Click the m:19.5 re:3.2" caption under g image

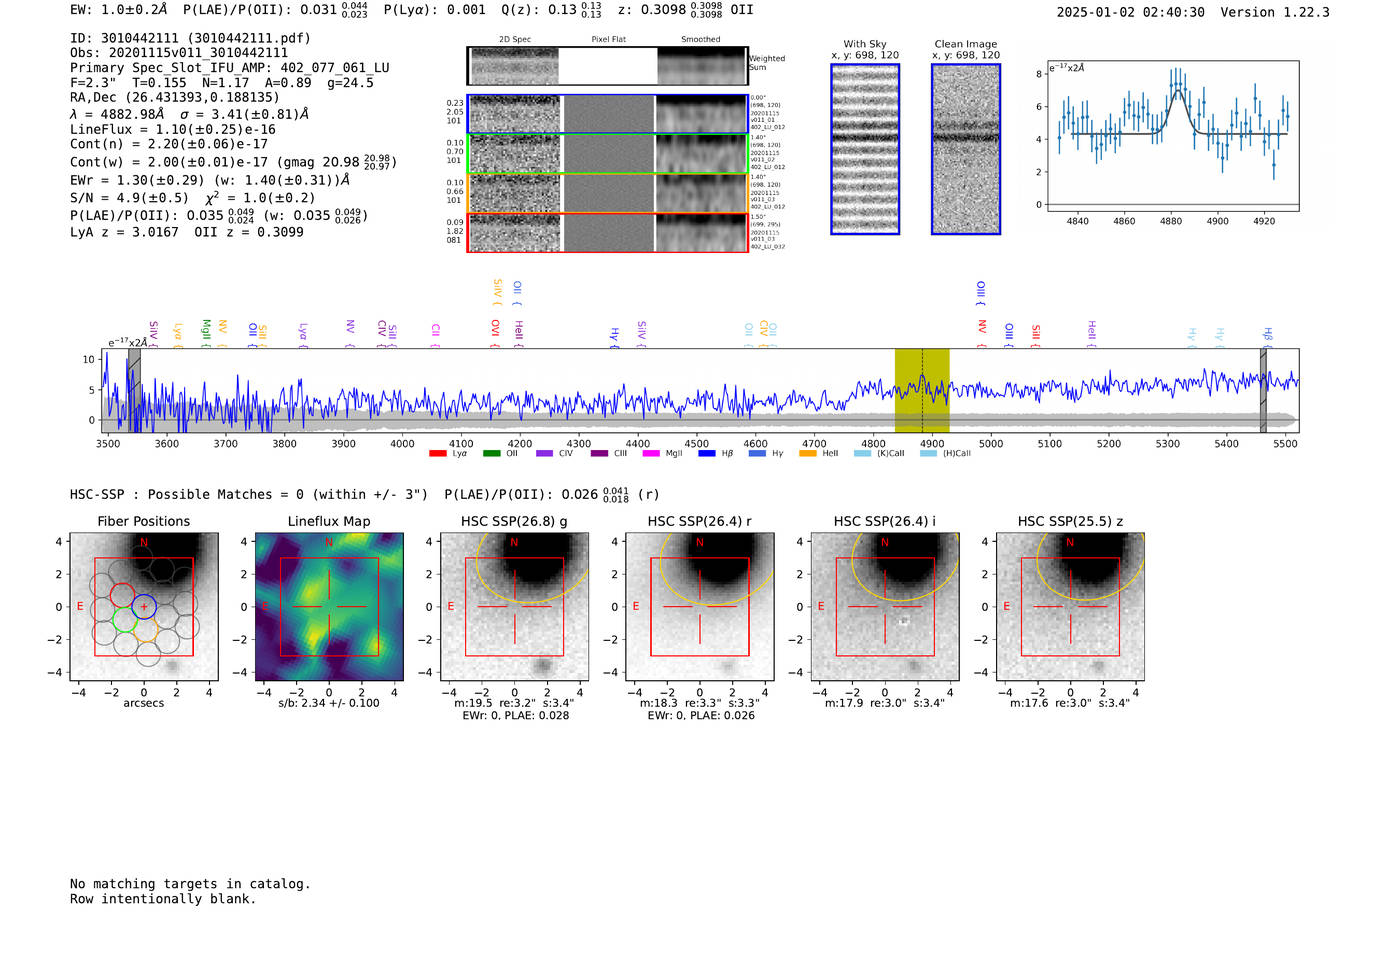coord(514,703)
